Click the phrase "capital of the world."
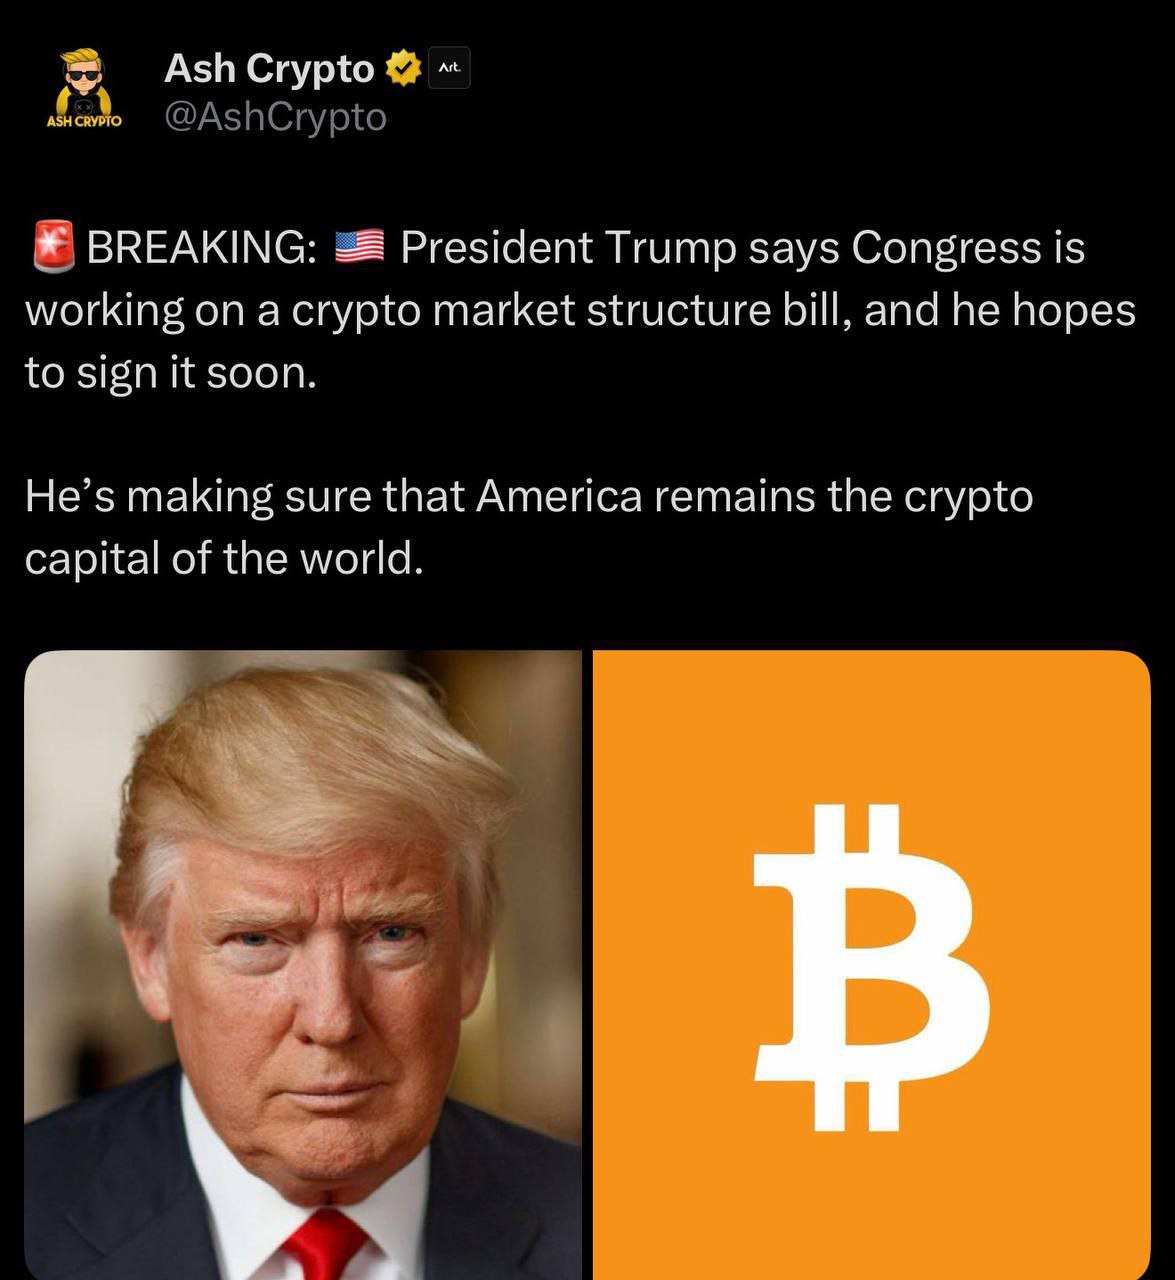This screenshot has height=1280, width=1175. point(224,558)
